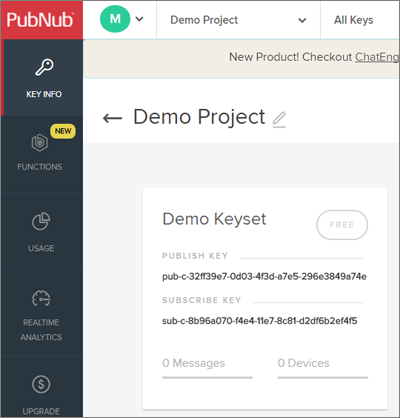
Task: Open the Usage pie chart icon
Action: [x=41, y=221]
